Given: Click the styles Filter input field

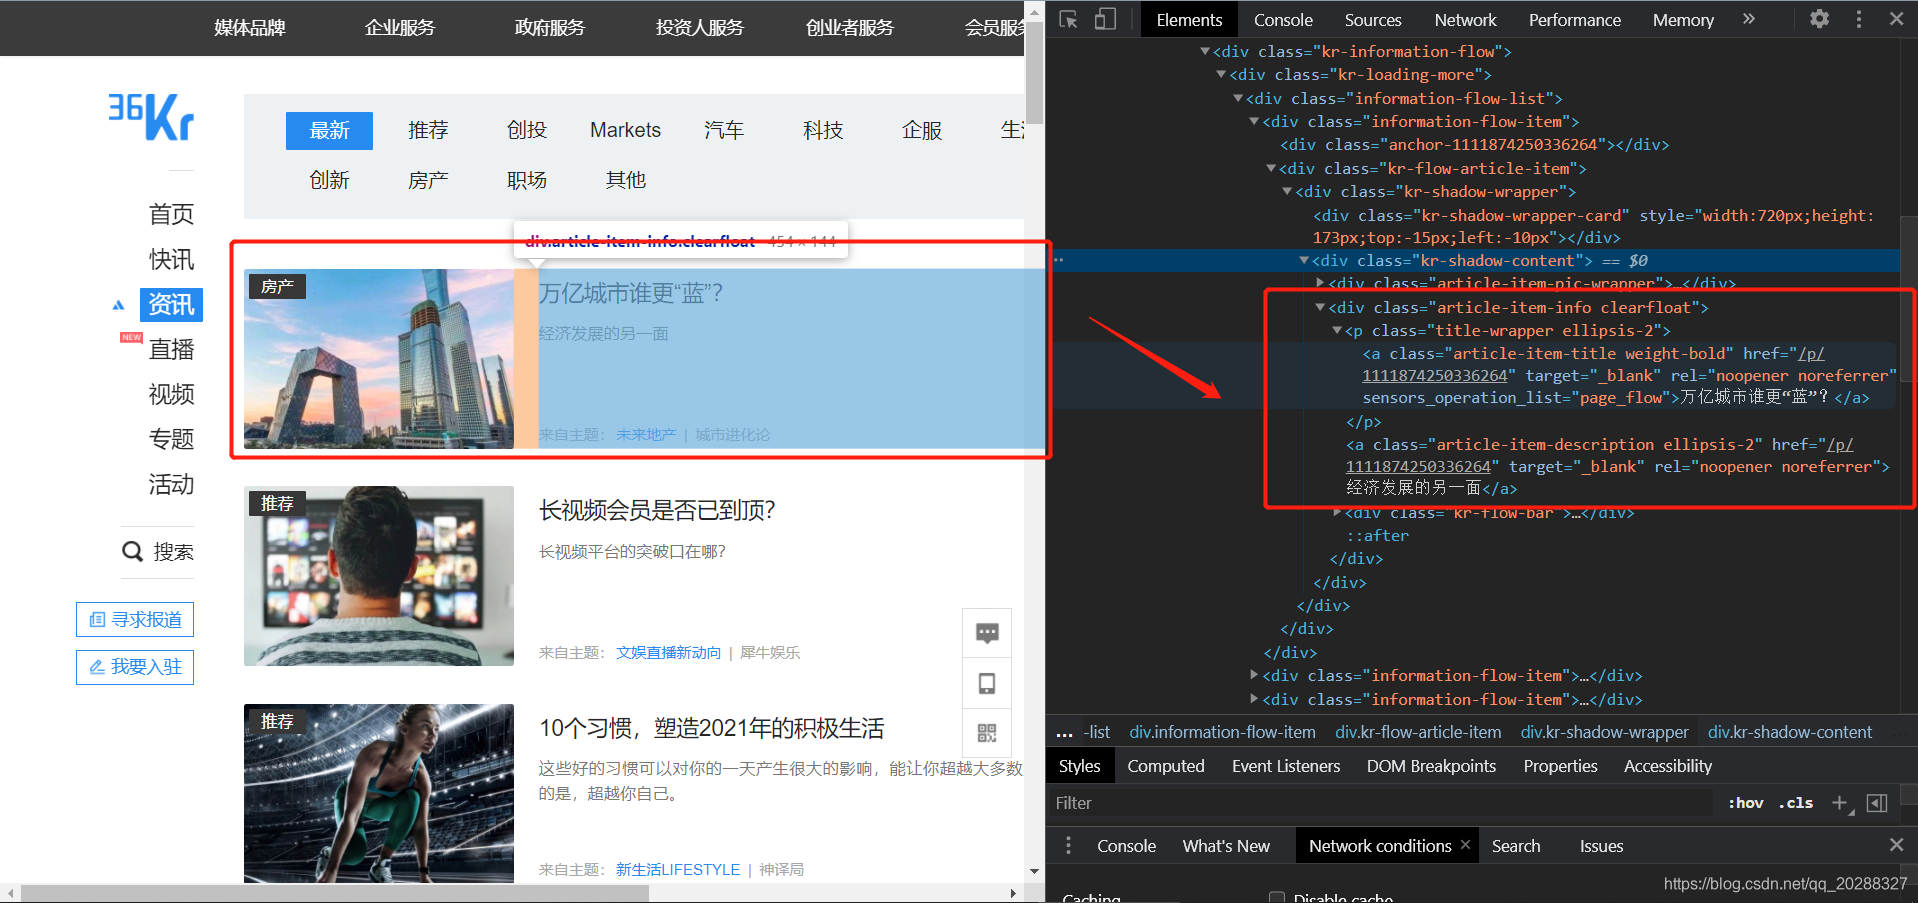Looking at the screenshot, I should click(1382, 803).
